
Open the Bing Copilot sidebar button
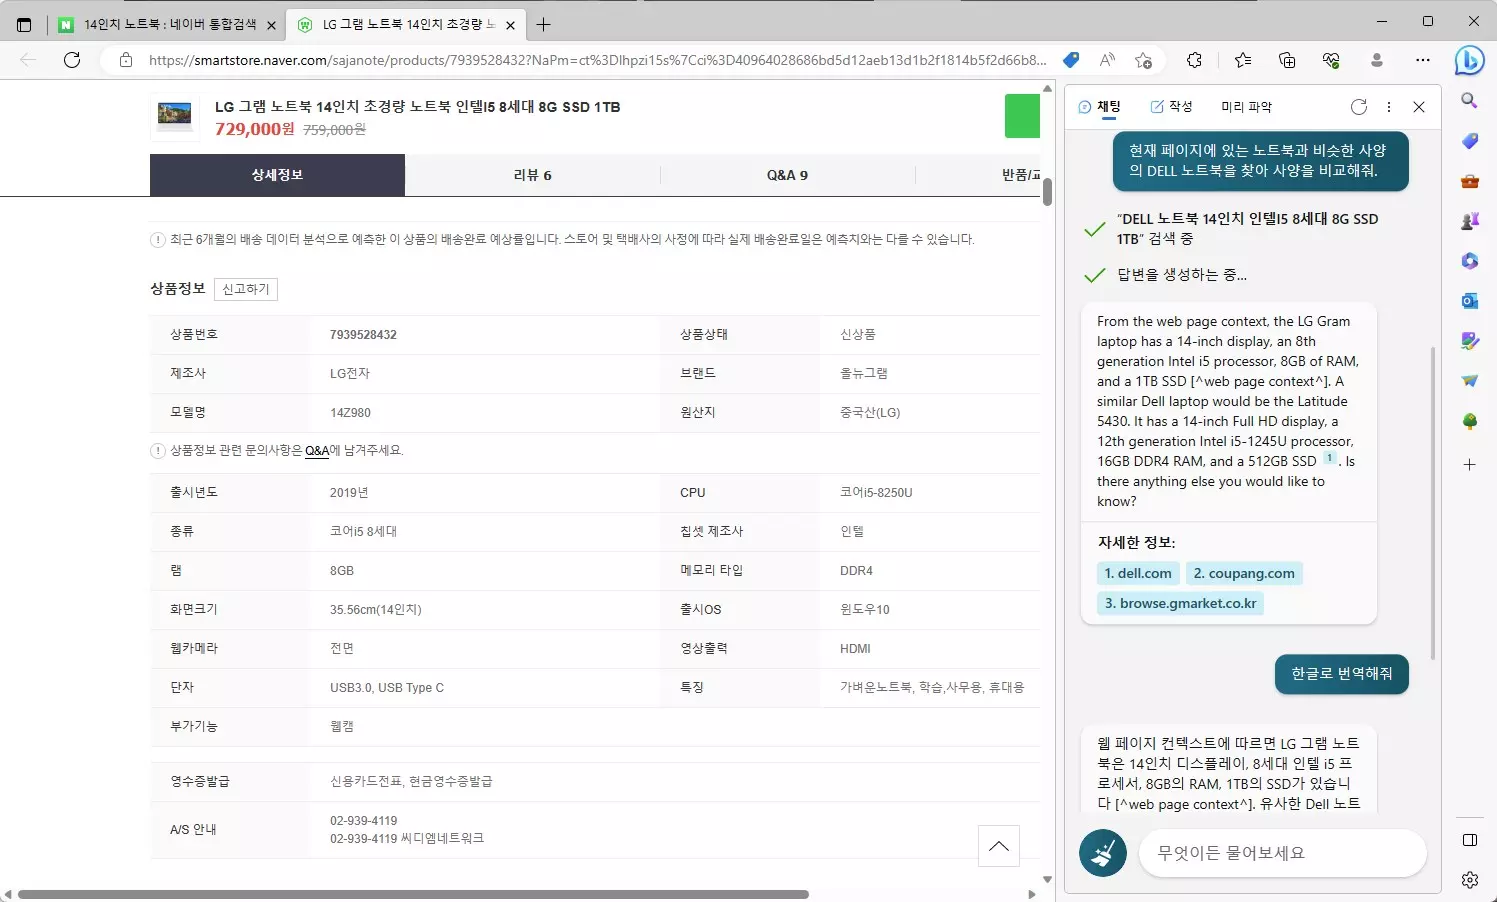point(1469,60)
